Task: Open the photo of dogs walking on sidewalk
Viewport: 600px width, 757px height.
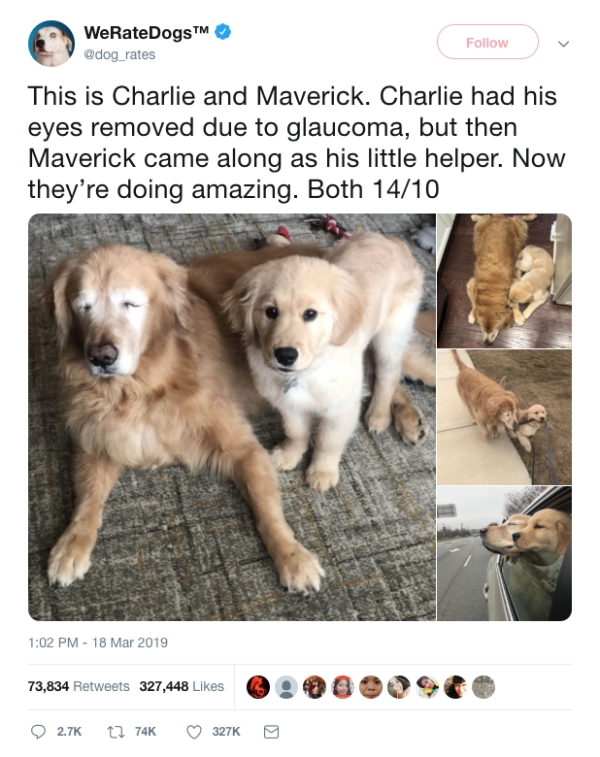Action: [504, 417]
